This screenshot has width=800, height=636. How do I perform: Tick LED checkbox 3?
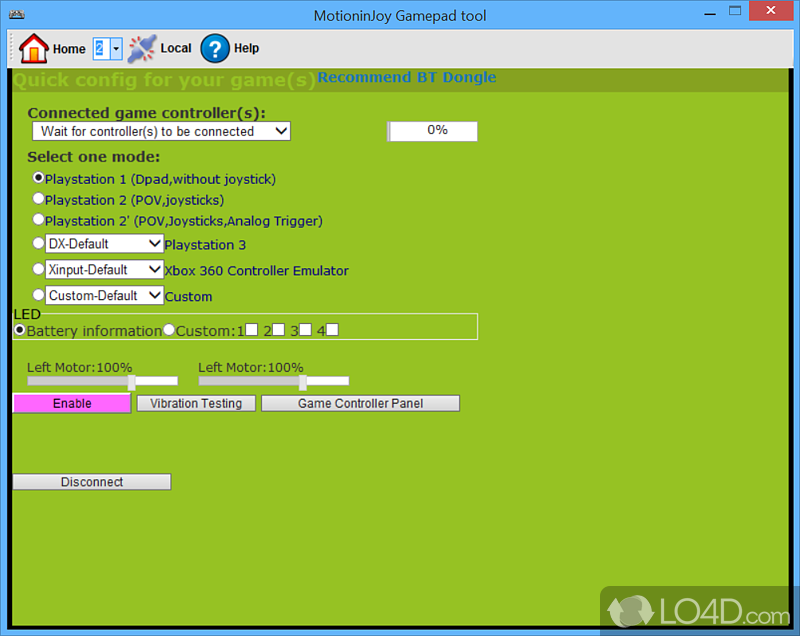click(x=305, y=330)
